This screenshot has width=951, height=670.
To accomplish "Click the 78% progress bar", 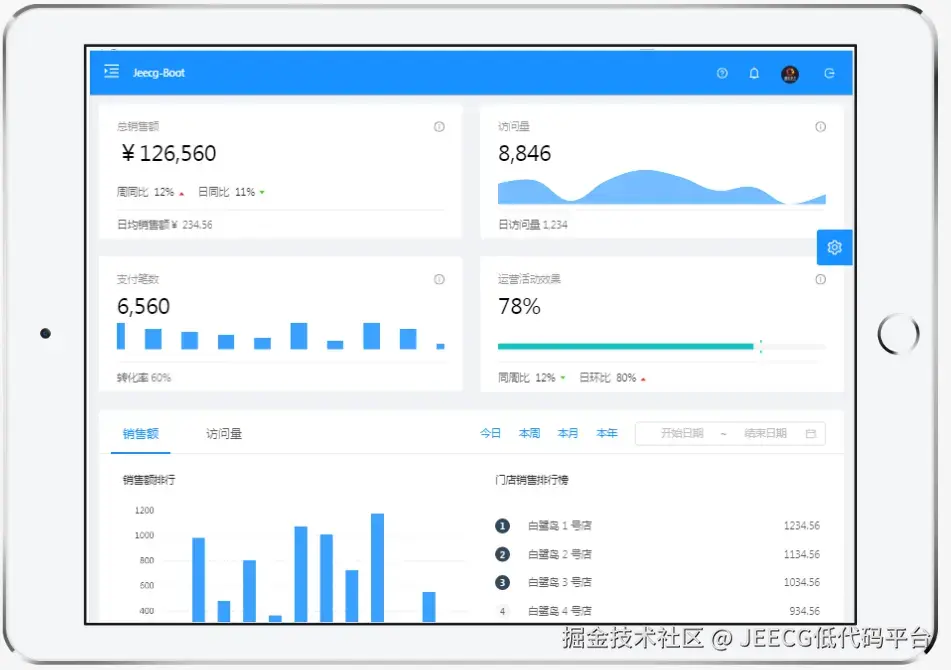I will pyautogui.click(x=662, y=346).
